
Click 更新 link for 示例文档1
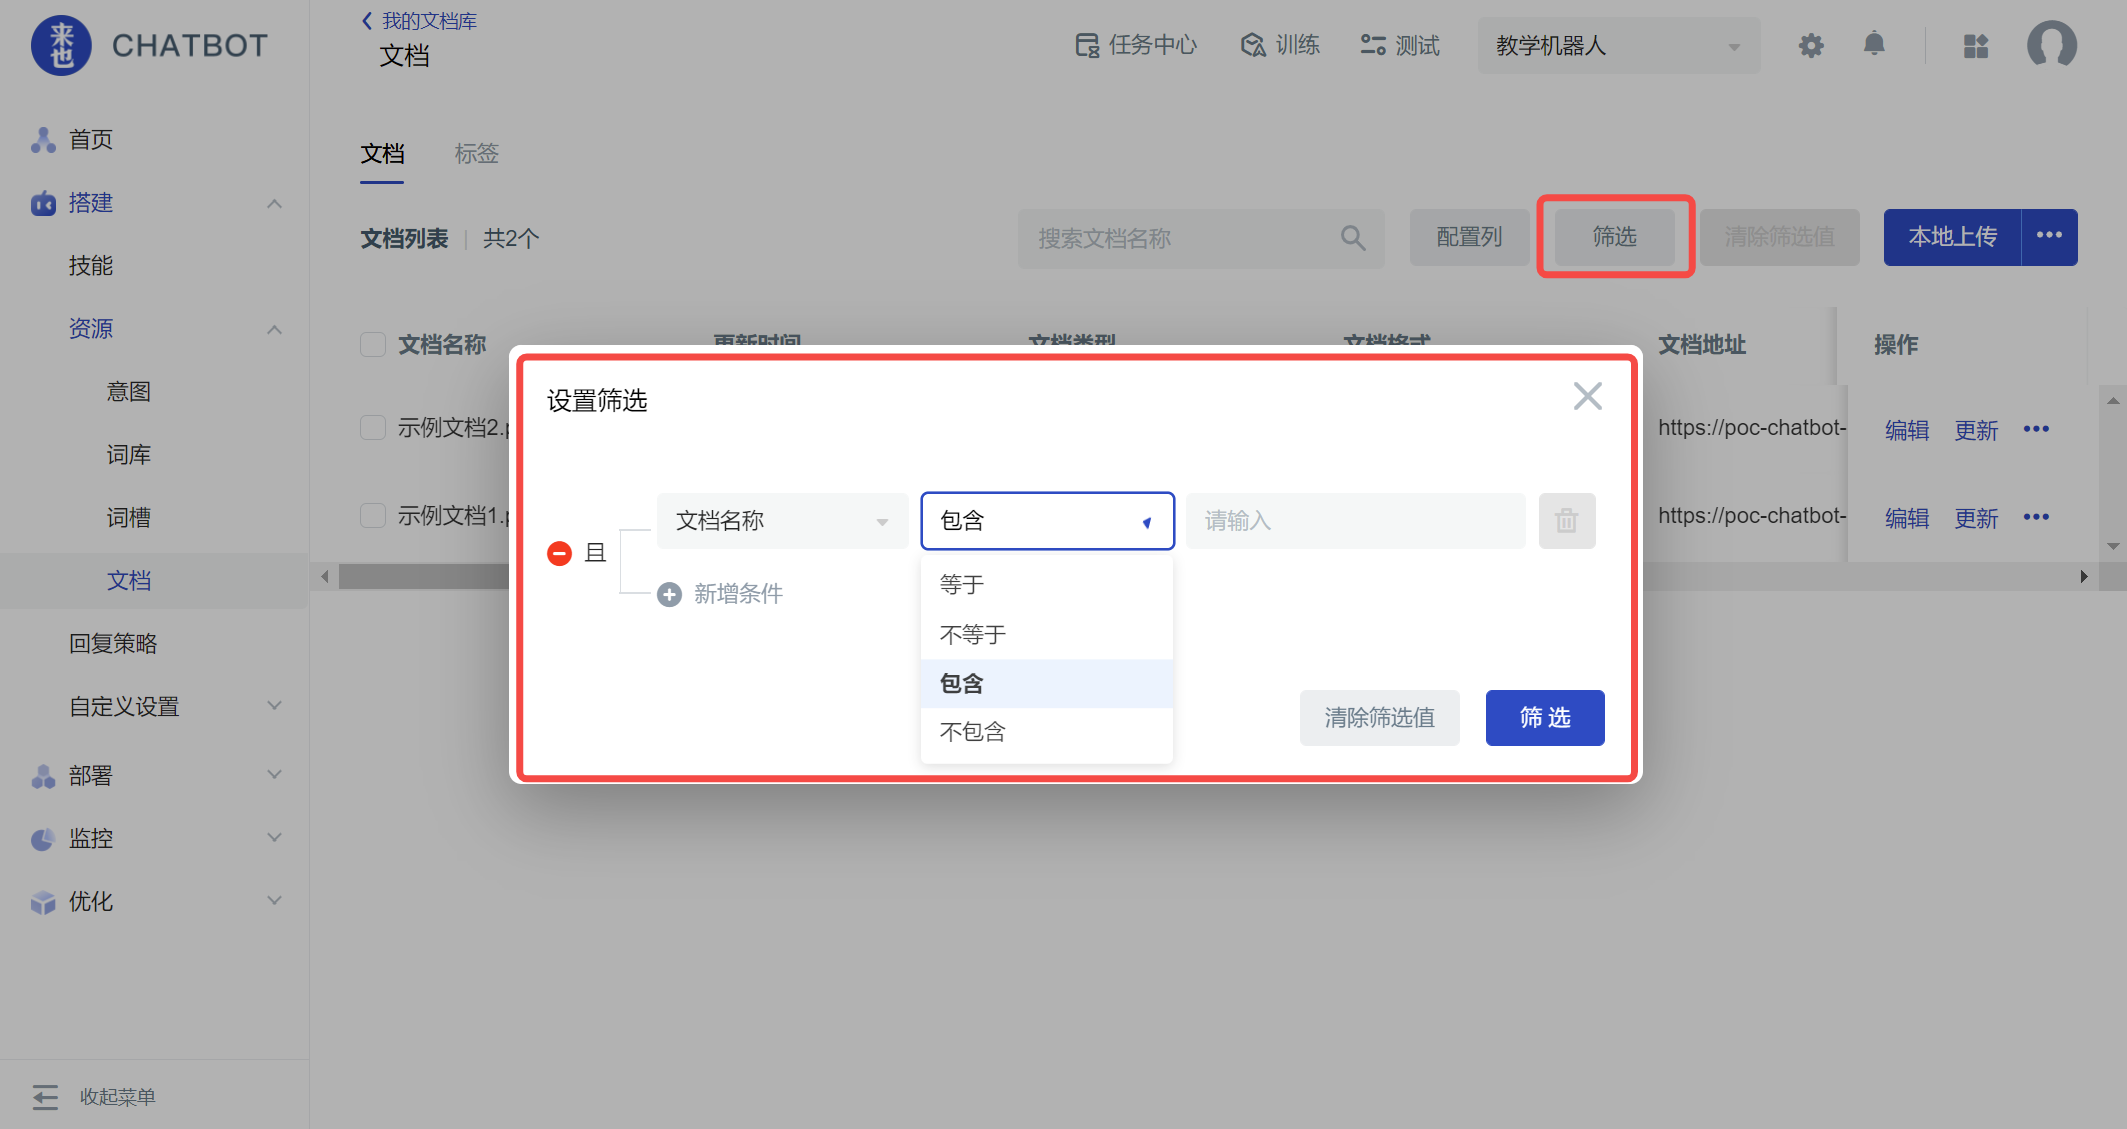click(x=1977, y=518)
